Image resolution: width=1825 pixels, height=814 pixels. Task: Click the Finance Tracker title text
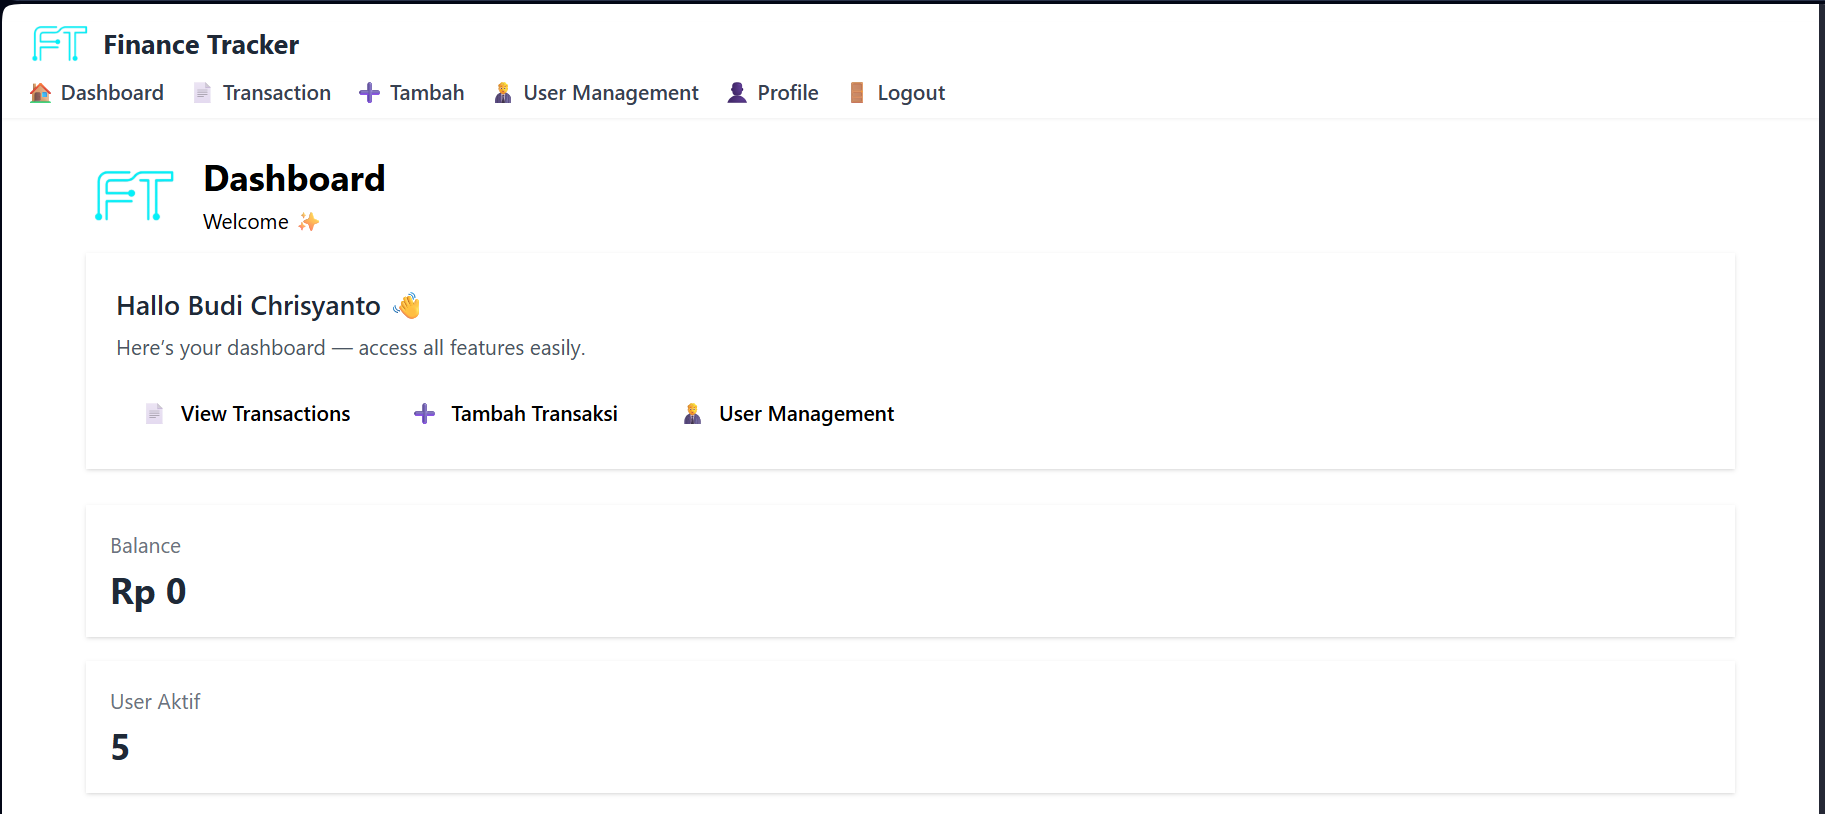pos(201,45)
